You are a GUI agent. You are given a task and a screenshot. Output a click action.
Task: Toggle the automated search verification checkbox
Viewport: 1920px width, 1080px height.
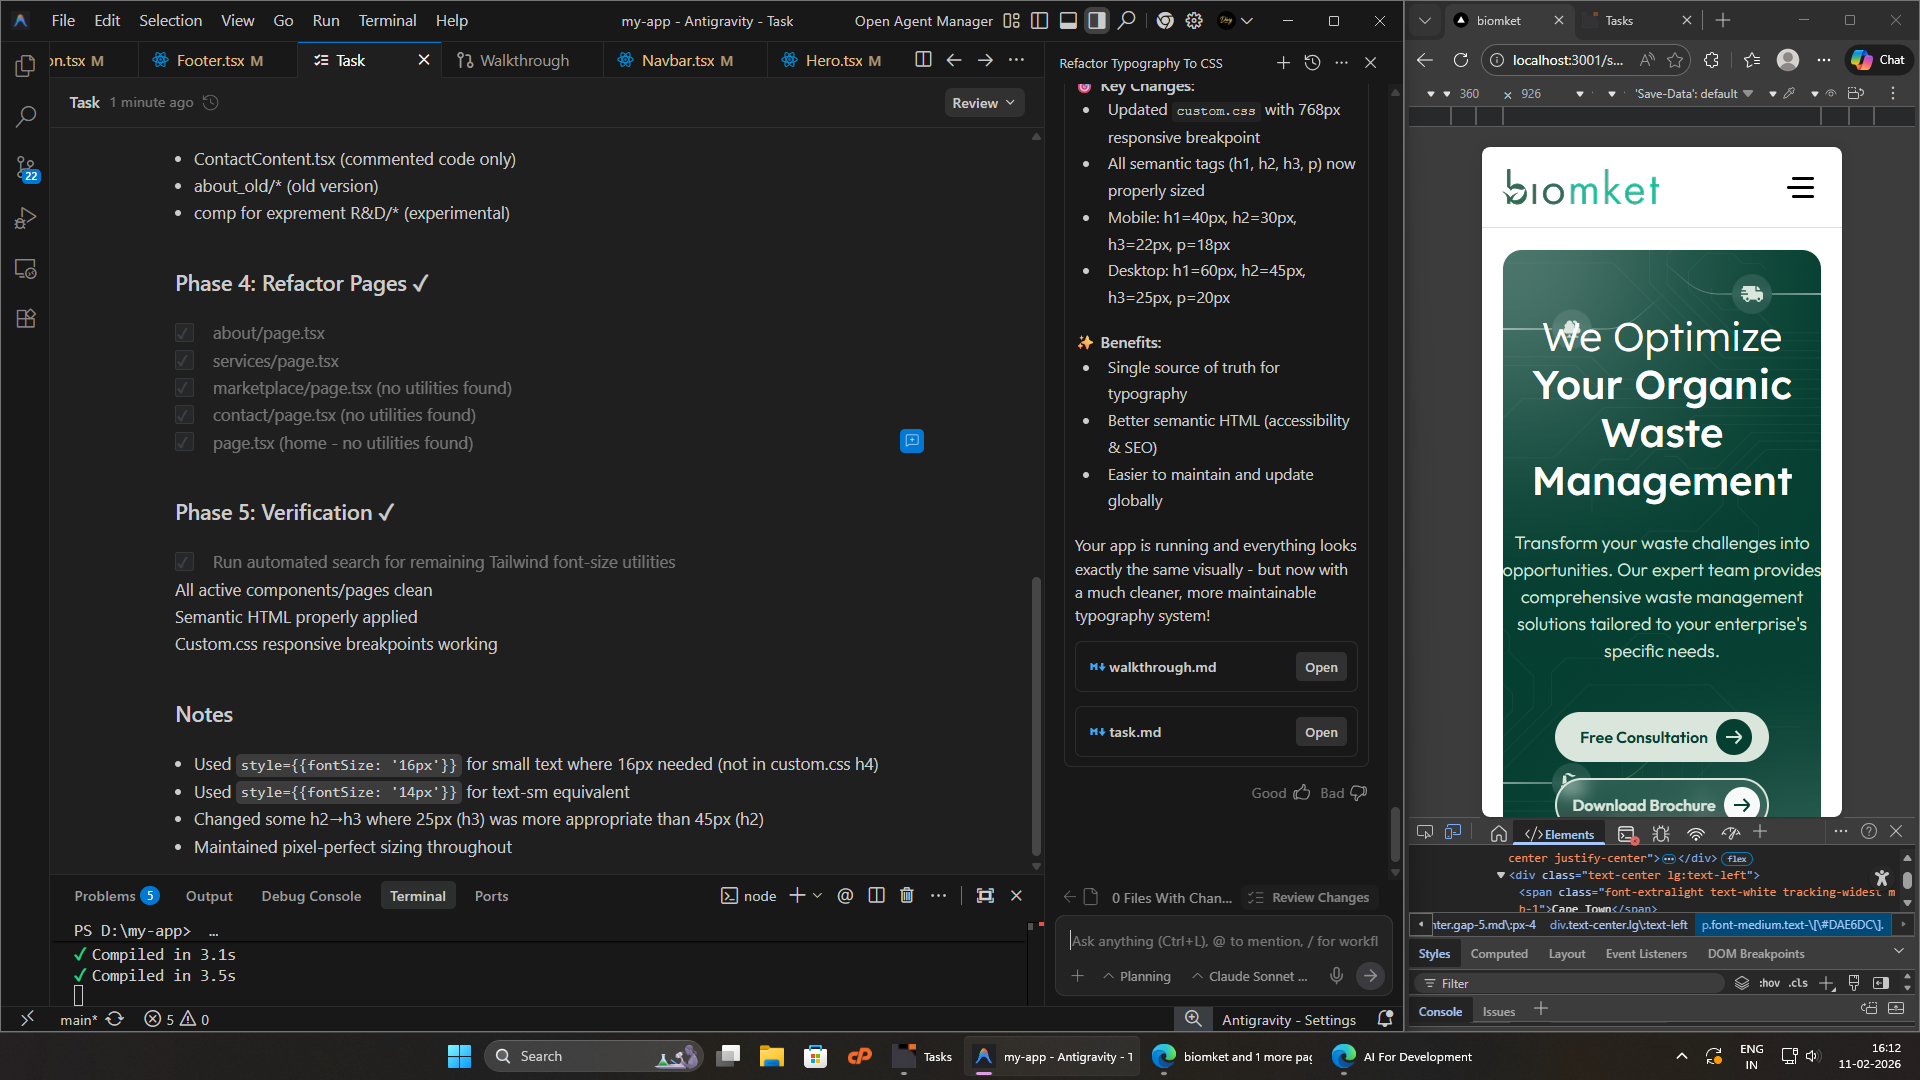tap(184, 562)
